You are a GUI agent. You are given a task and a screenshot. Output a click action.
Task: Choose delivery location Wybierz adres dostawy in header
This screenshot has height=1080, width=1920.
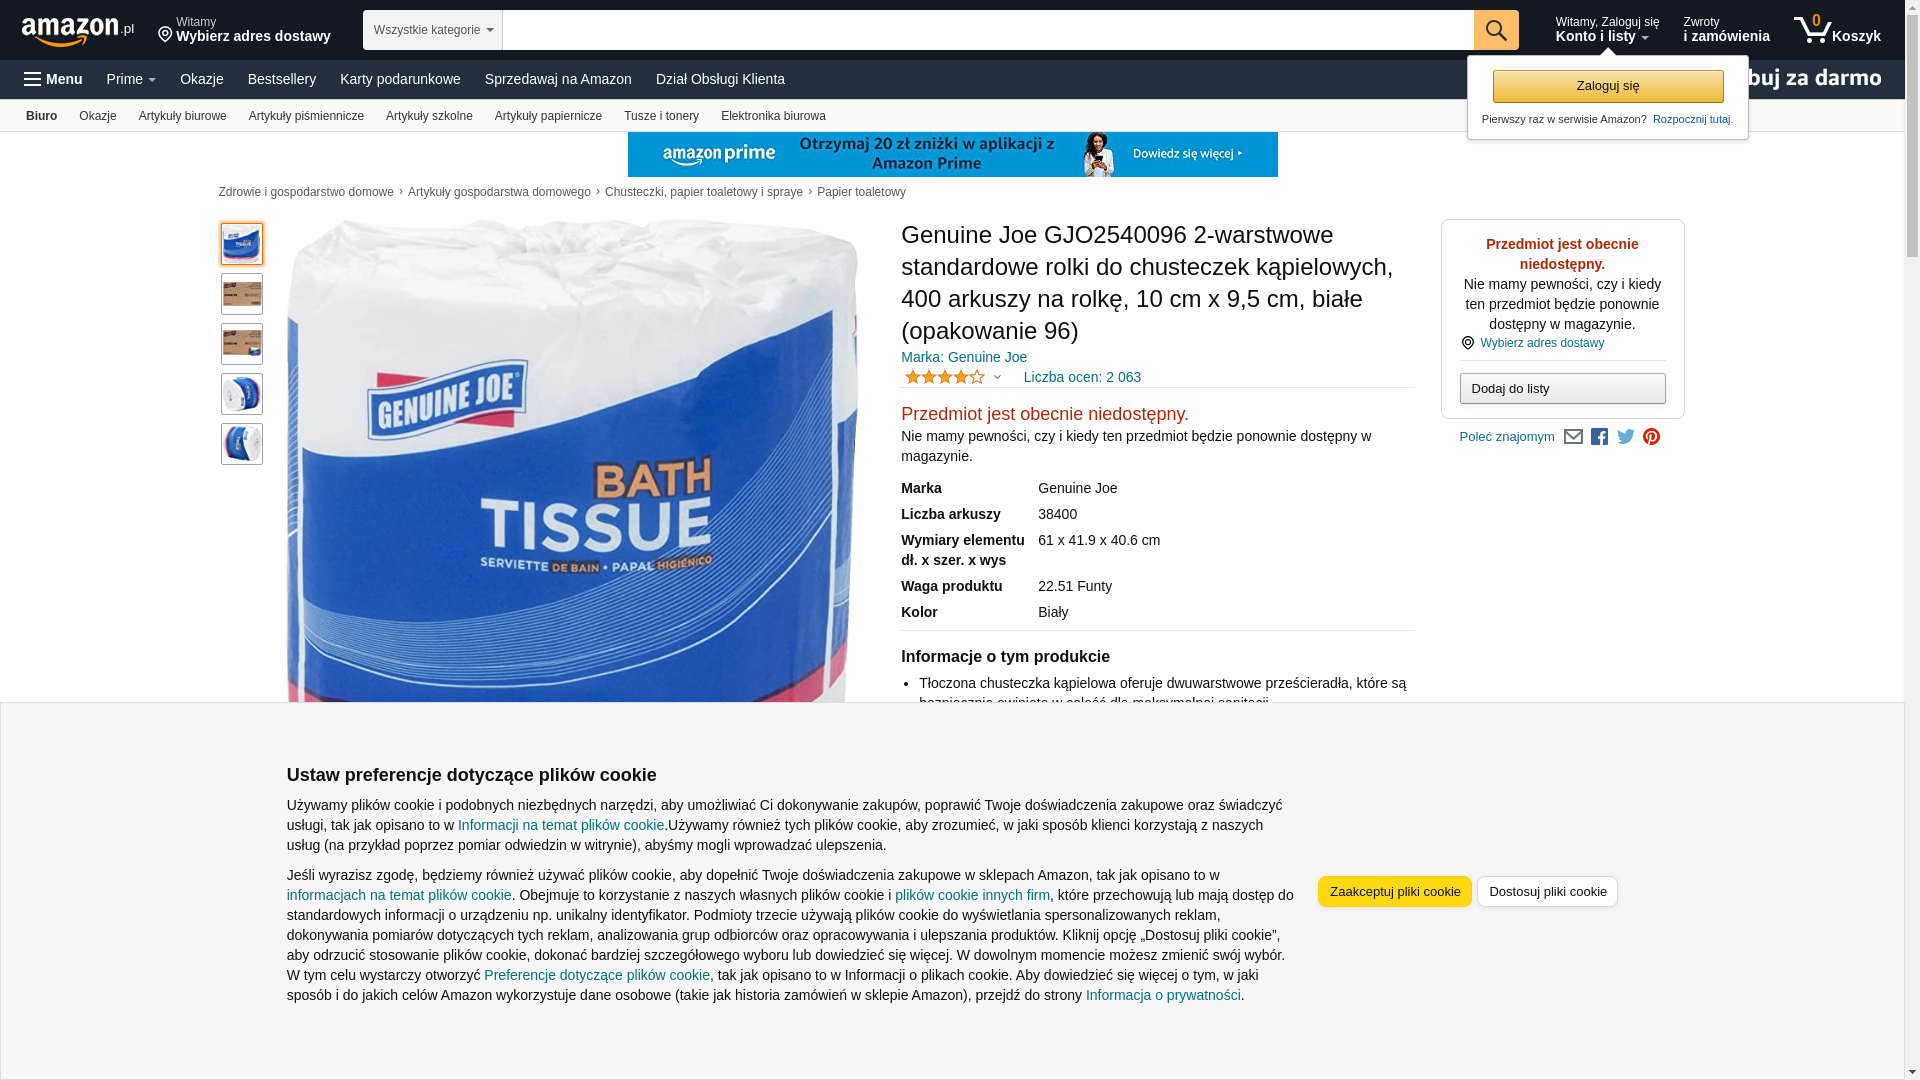click(244, 30)
